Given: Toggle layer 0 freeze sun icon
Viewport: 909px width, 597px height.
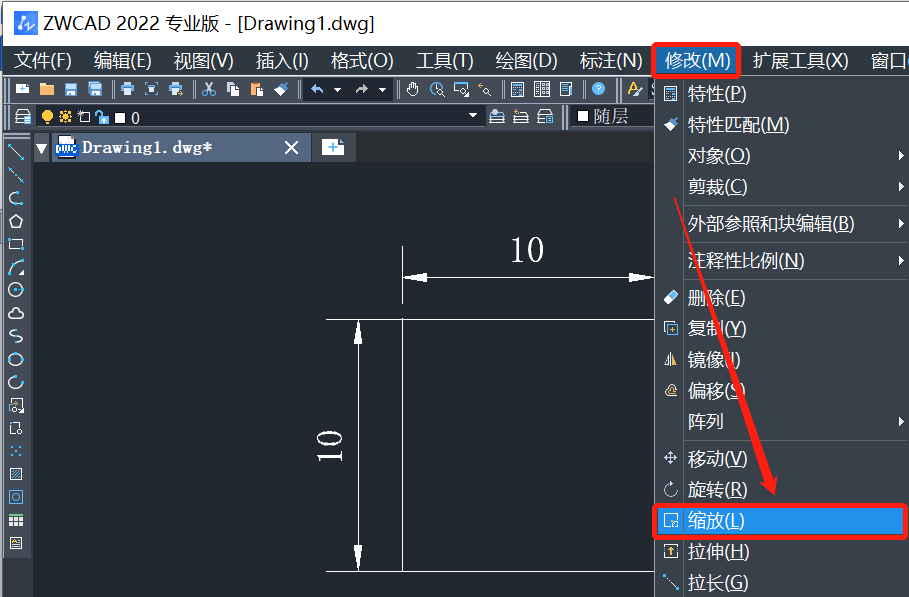Looking at the screenshot, I should point(66,117).
